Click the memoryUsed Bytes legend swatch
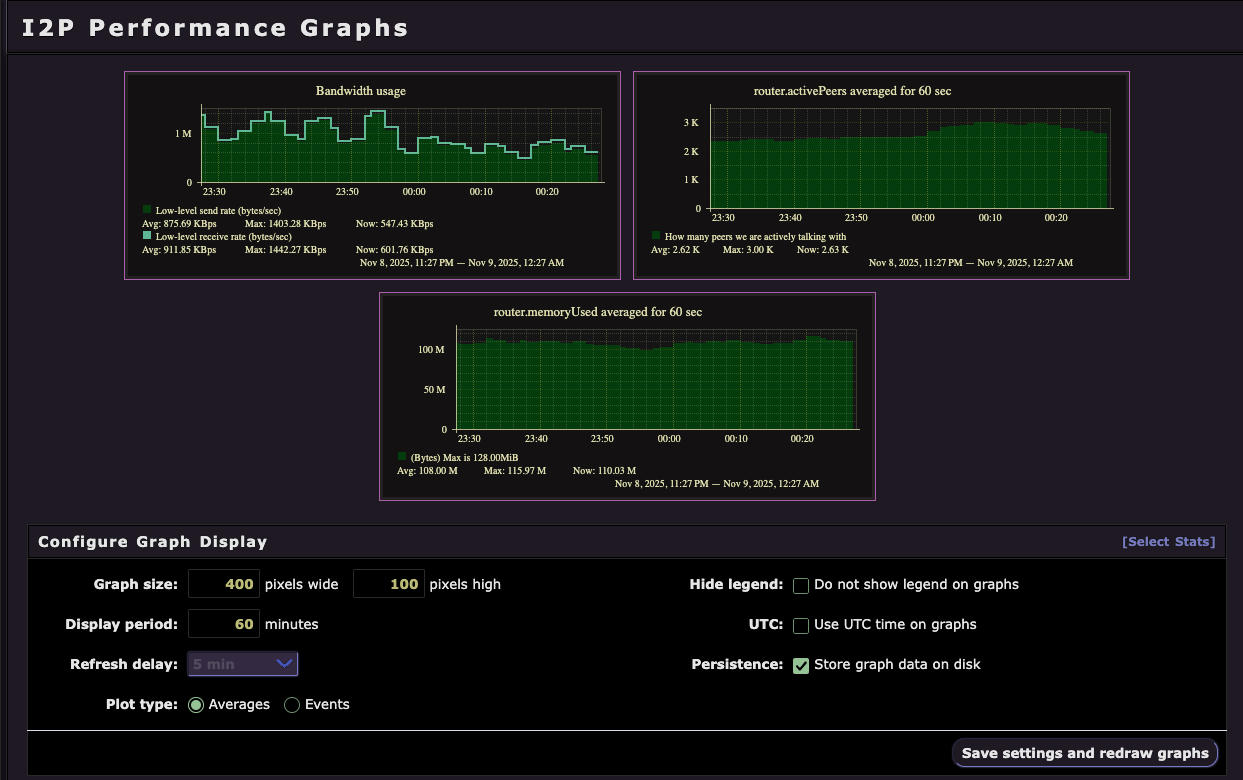1243x780 pixels. 402,457
